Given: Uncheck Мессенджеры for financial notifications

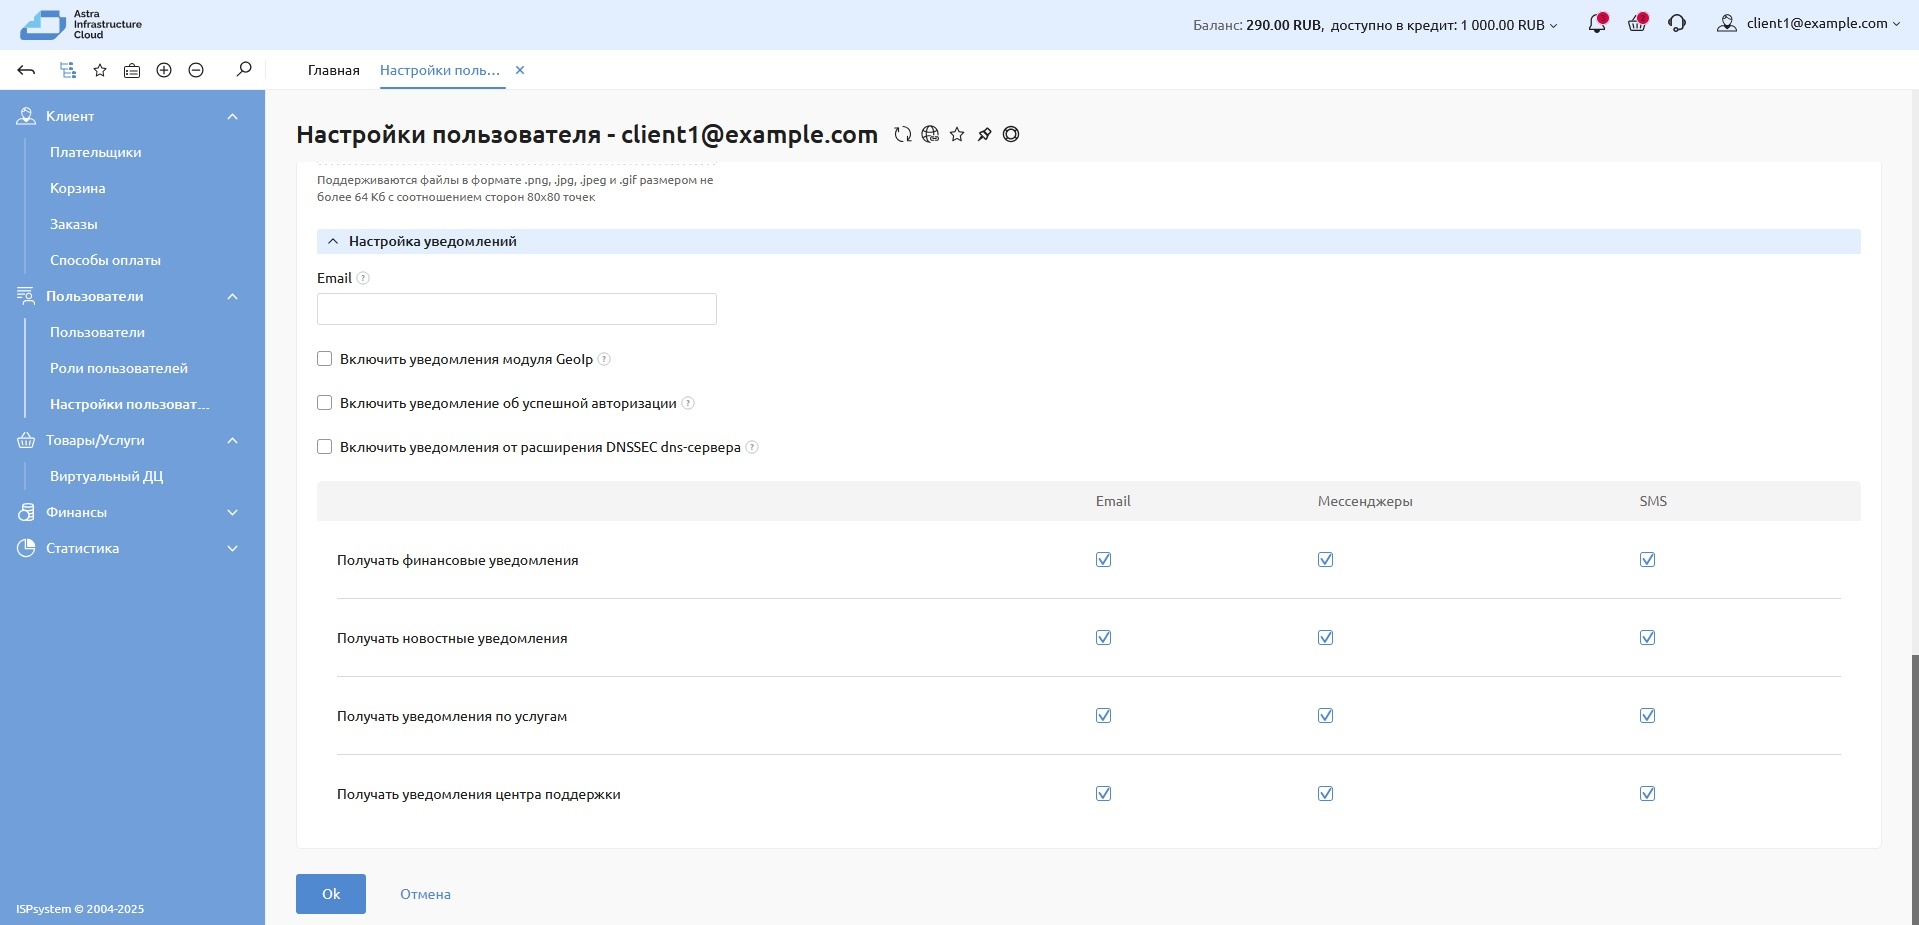Looking at the screenshot, I should pos(1325,560).
